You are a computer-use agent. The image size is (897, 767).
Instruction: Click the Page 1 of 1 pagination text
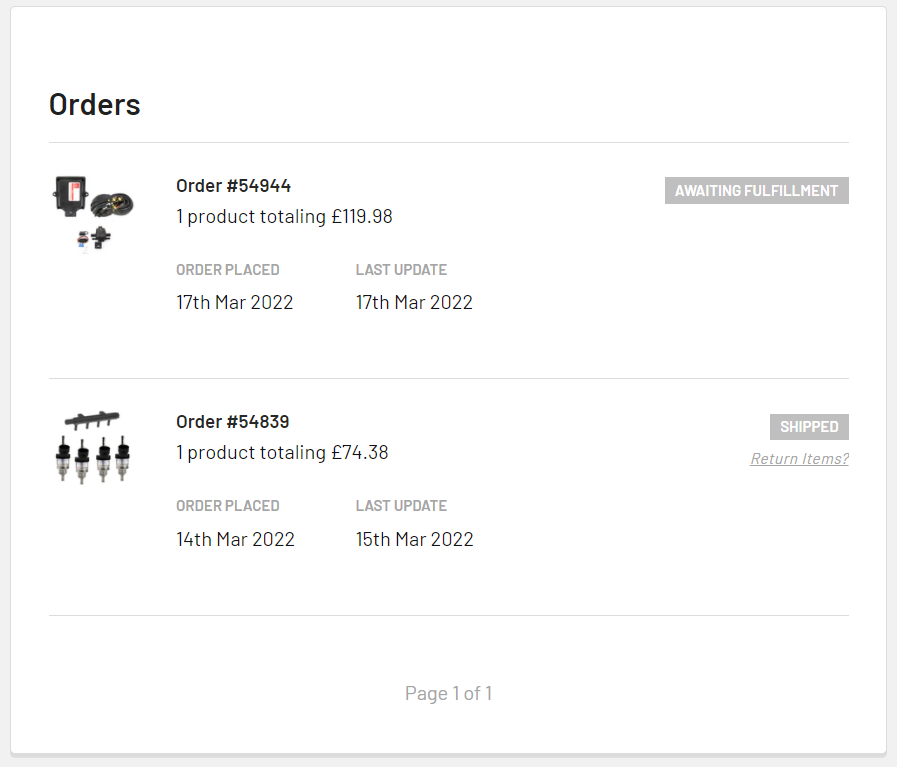448,693
